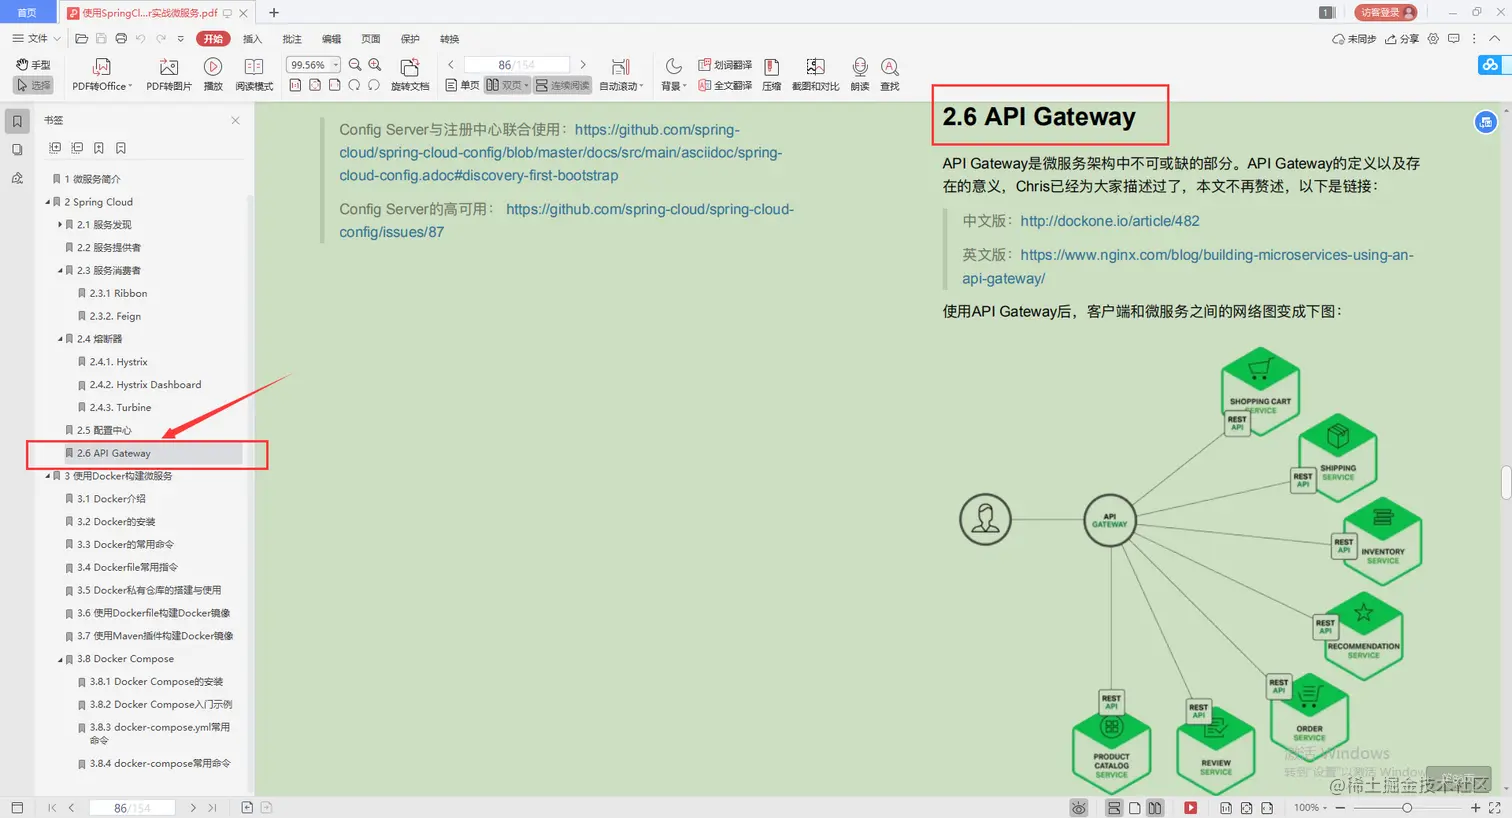The image size is (1512, 818).
Task: Open the 批注 annotation tab
Action: pyautogui.click(x=291, y=39)
